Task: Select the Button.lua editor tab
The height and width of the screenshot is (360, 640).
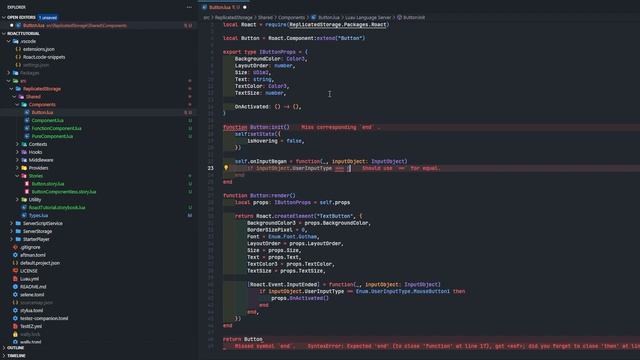Action: pyautogui.click(x=224, y=7)
